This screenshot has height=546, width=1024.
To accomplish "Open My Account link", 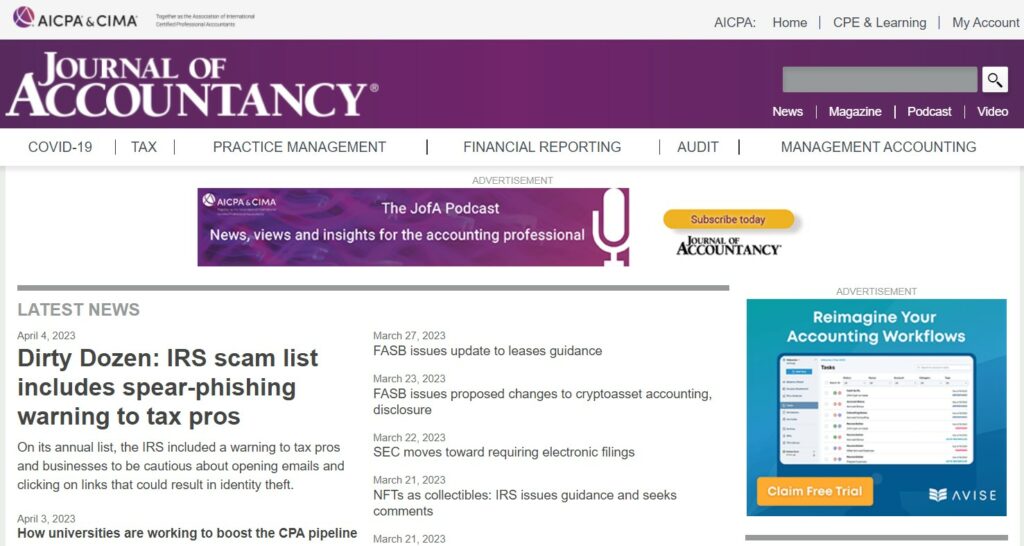I will pyautogui.click(x=985, y=22).
